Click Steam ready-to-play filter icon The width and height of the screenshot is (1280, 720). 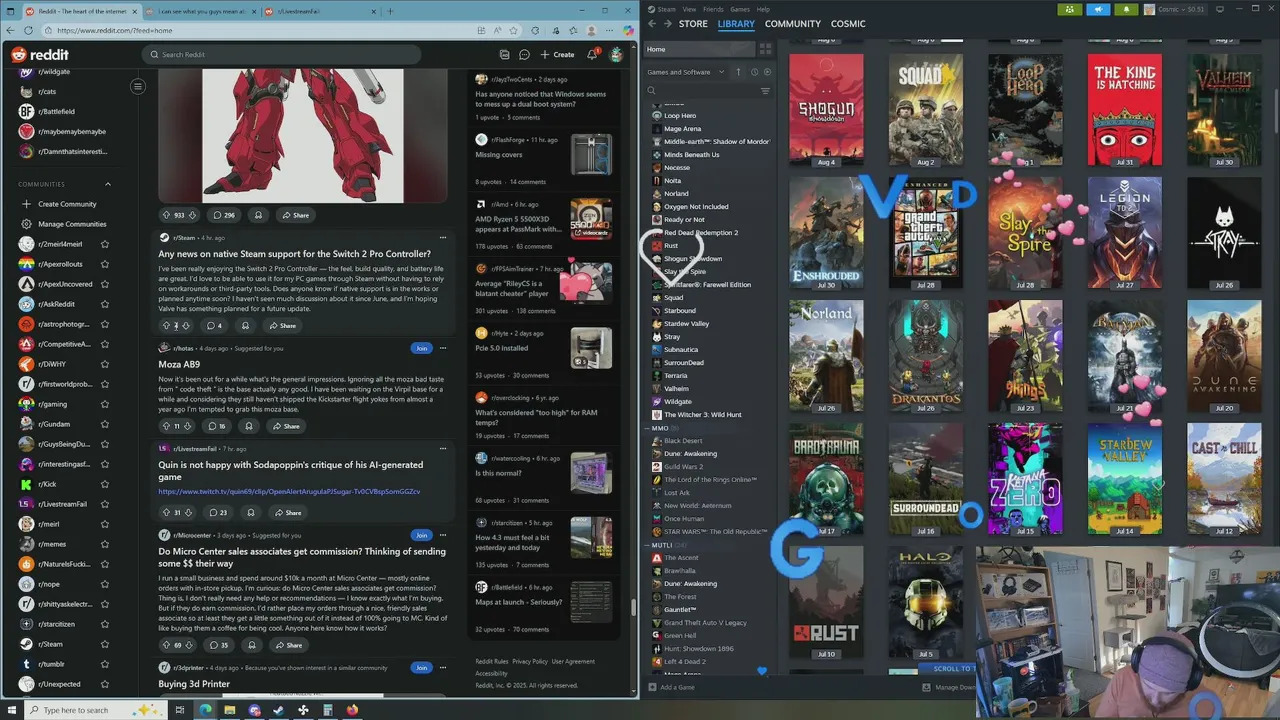pos(768,72)
